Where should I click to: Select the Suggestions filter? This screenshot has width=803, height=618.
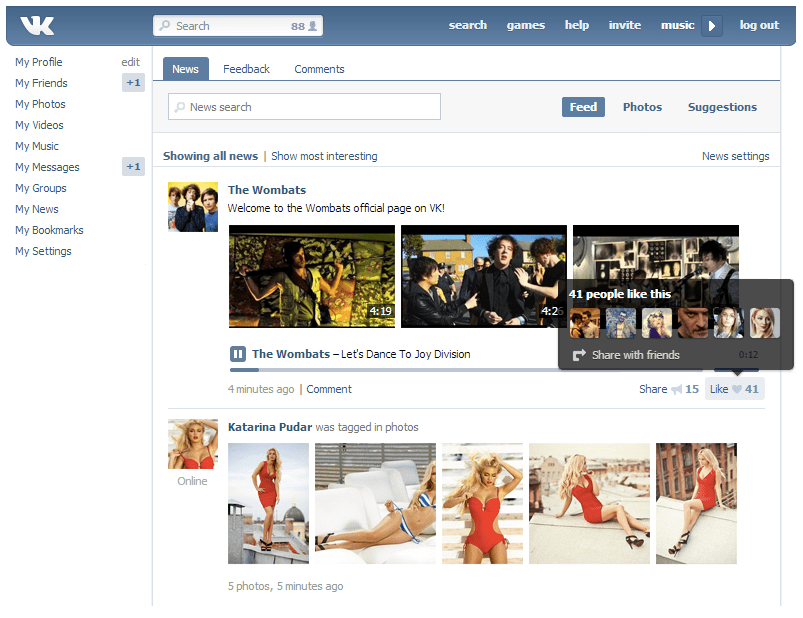(x=722, y=107)
